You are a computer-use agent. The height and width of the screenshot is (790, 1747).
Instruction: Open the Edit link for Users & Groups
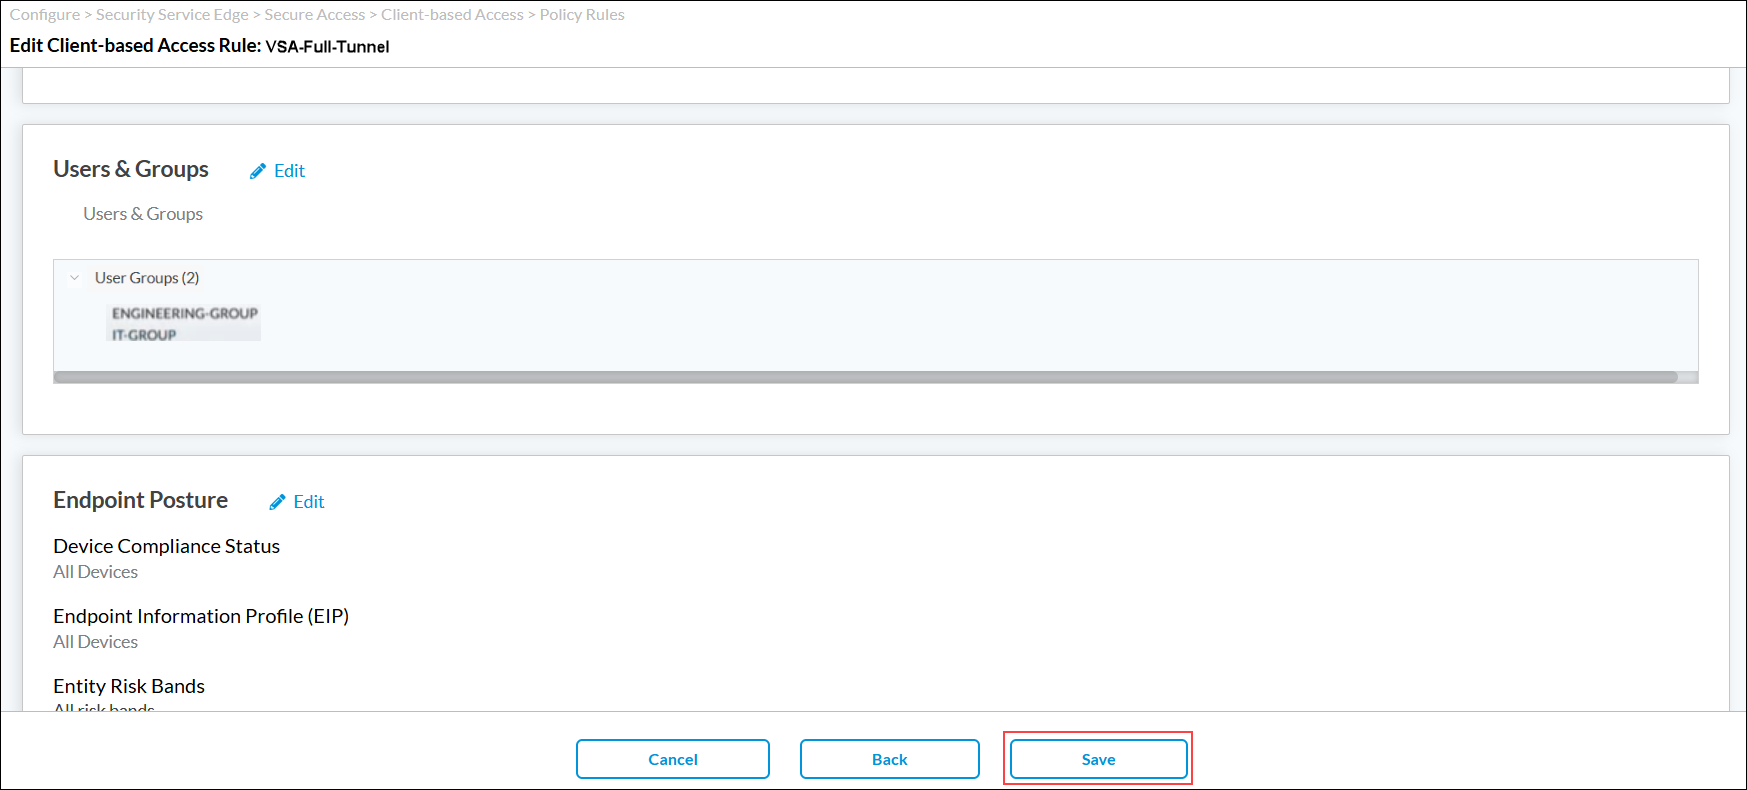tap(289, 171)
